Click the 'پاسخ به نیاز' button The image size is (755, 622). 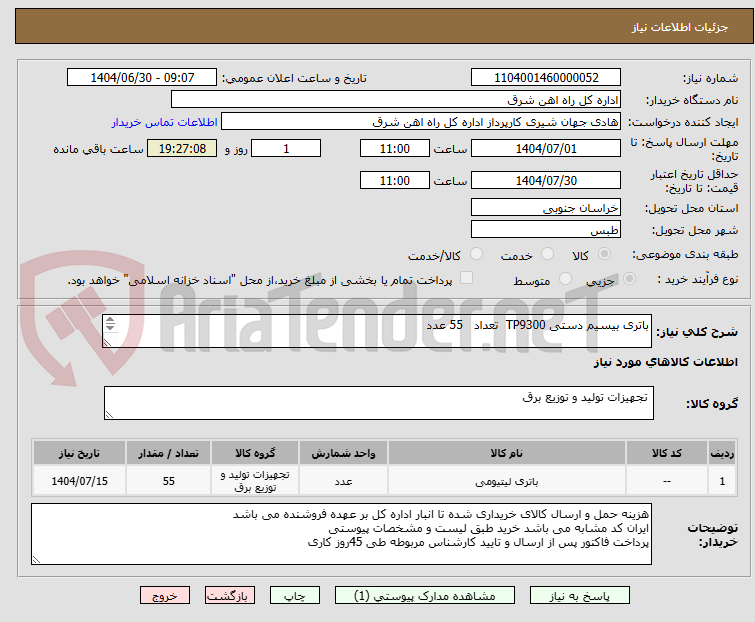click(x=579, y=596)
